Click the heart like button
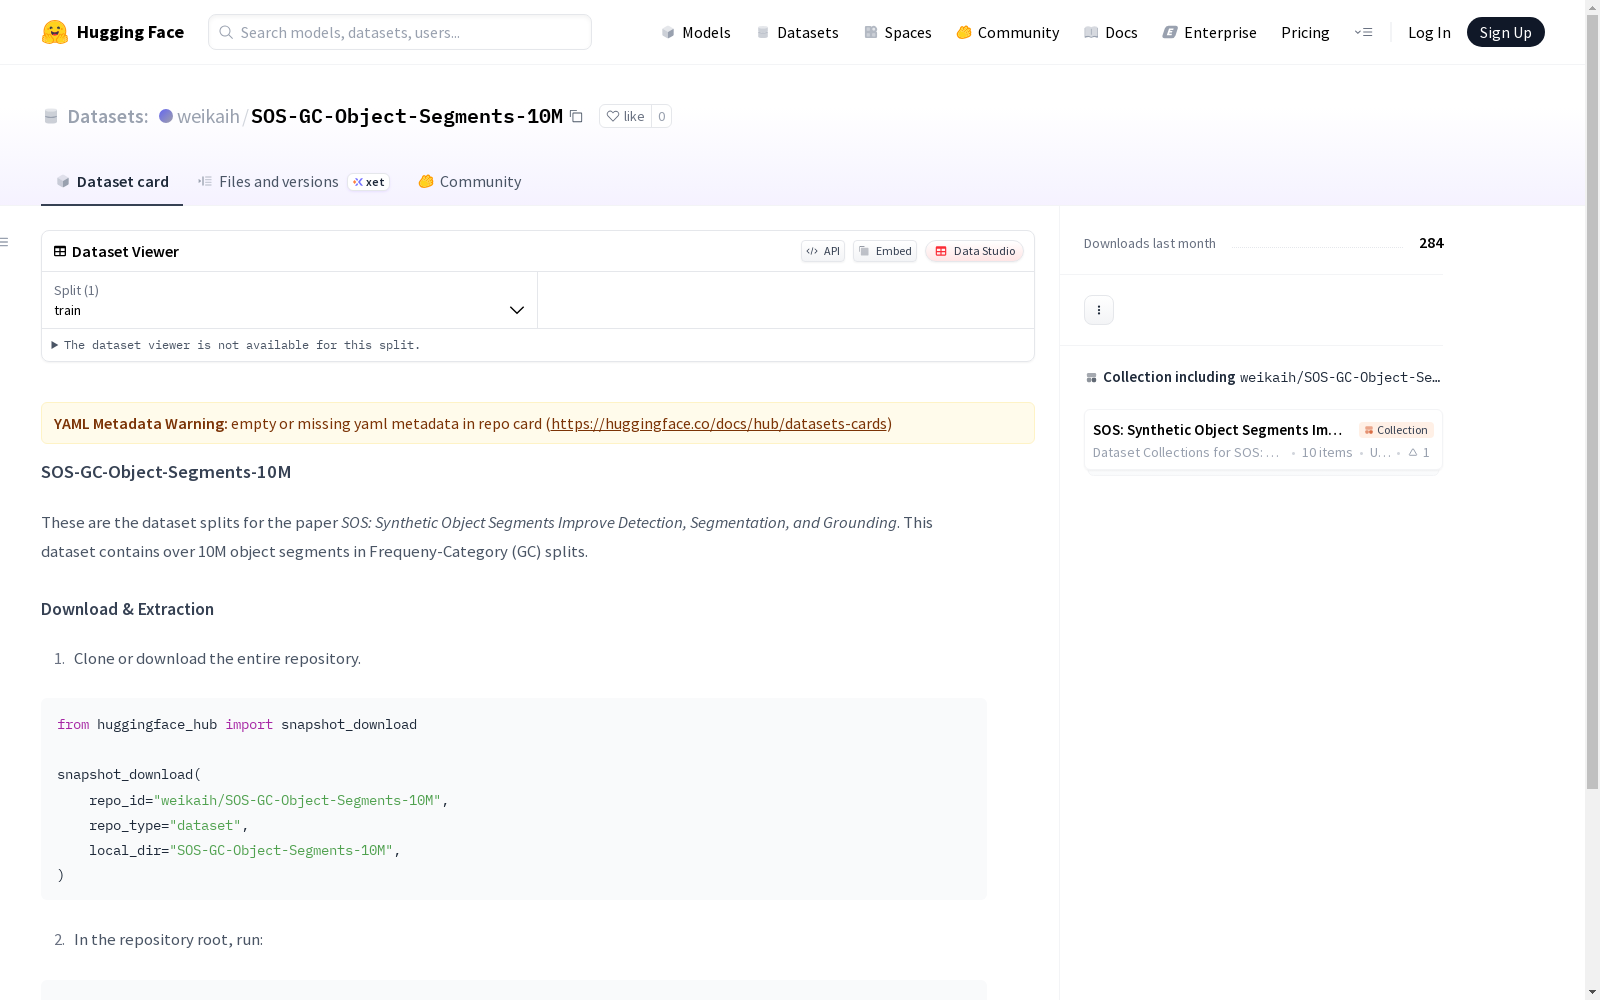 [x=625, y=116]
